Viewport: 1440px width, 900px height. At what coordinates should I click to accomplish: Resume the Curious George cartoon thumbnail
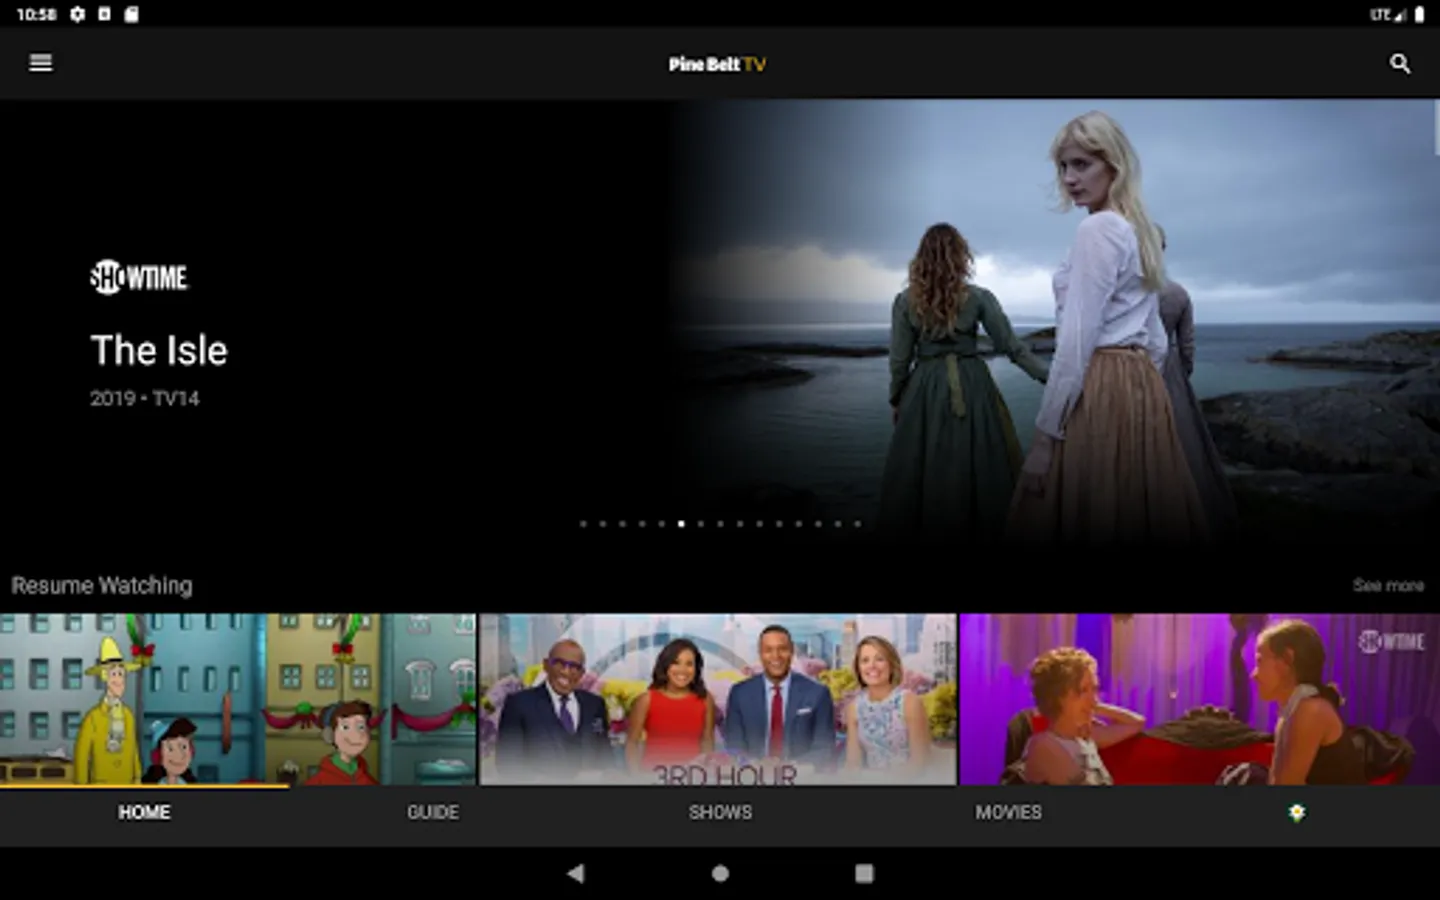point(238,699)
